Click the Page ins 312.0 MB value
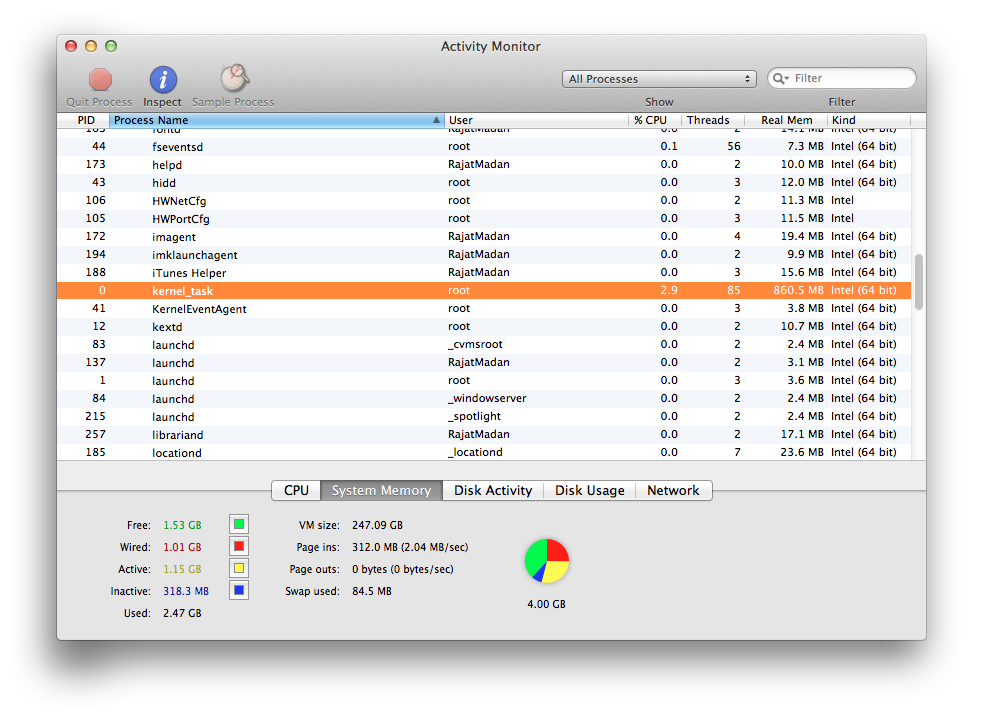 (x=410, y=547)
